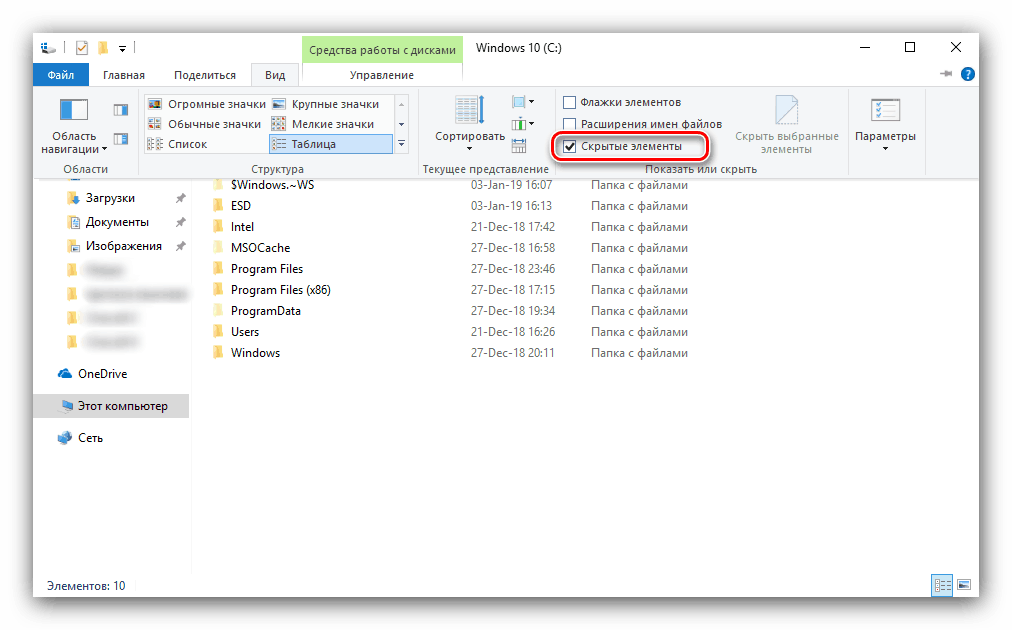
Task: Select the Users folder icon
Action: coord(219,332)
